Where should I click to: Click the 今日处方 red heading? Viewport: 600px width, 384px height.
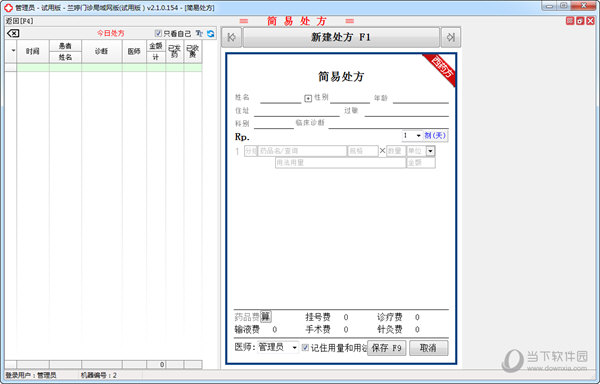pos(110,33)
